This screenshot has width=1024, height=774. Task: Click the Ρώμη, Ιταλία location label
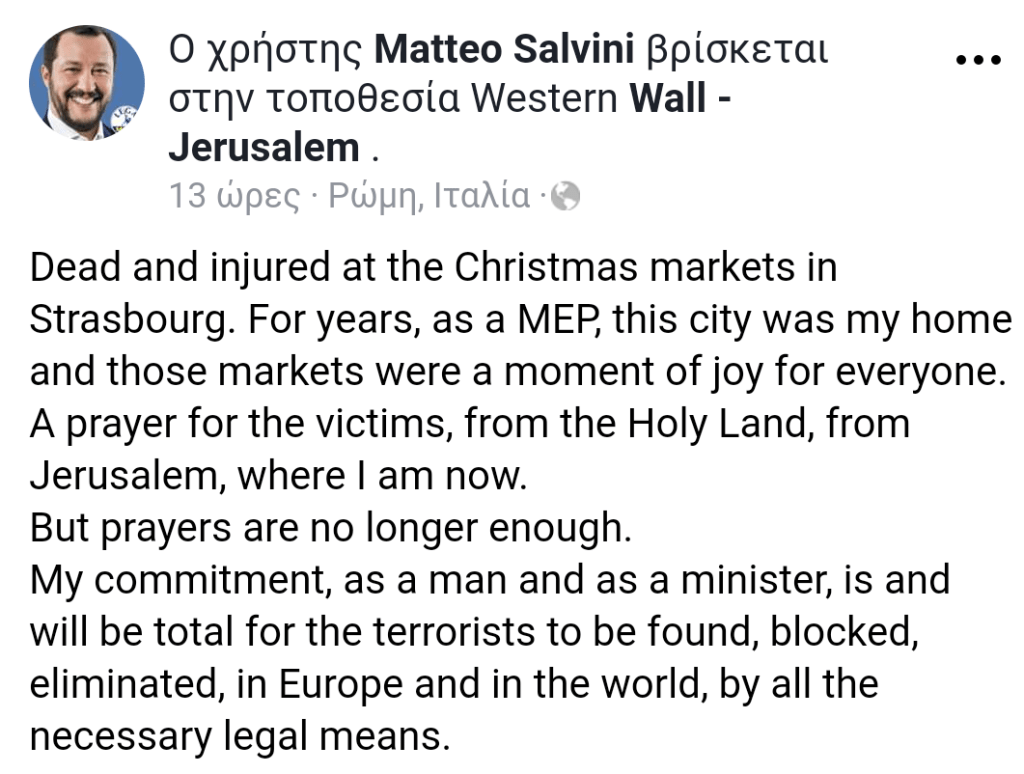point(429,196)
